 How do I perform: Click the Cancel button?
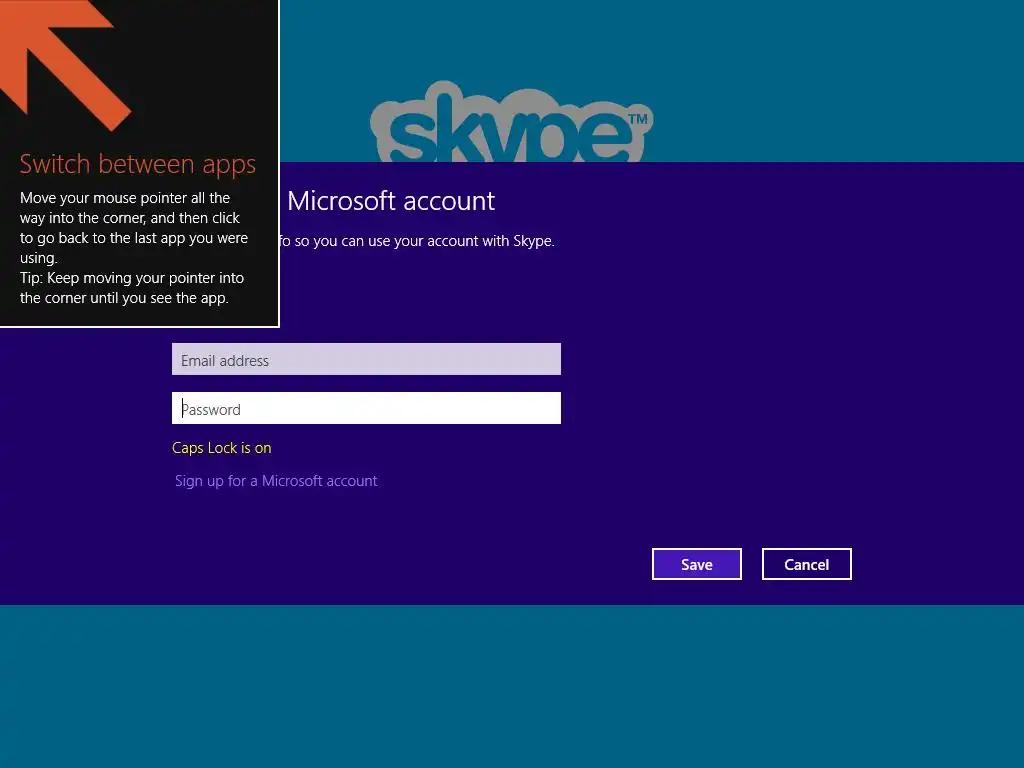(807, 564)
